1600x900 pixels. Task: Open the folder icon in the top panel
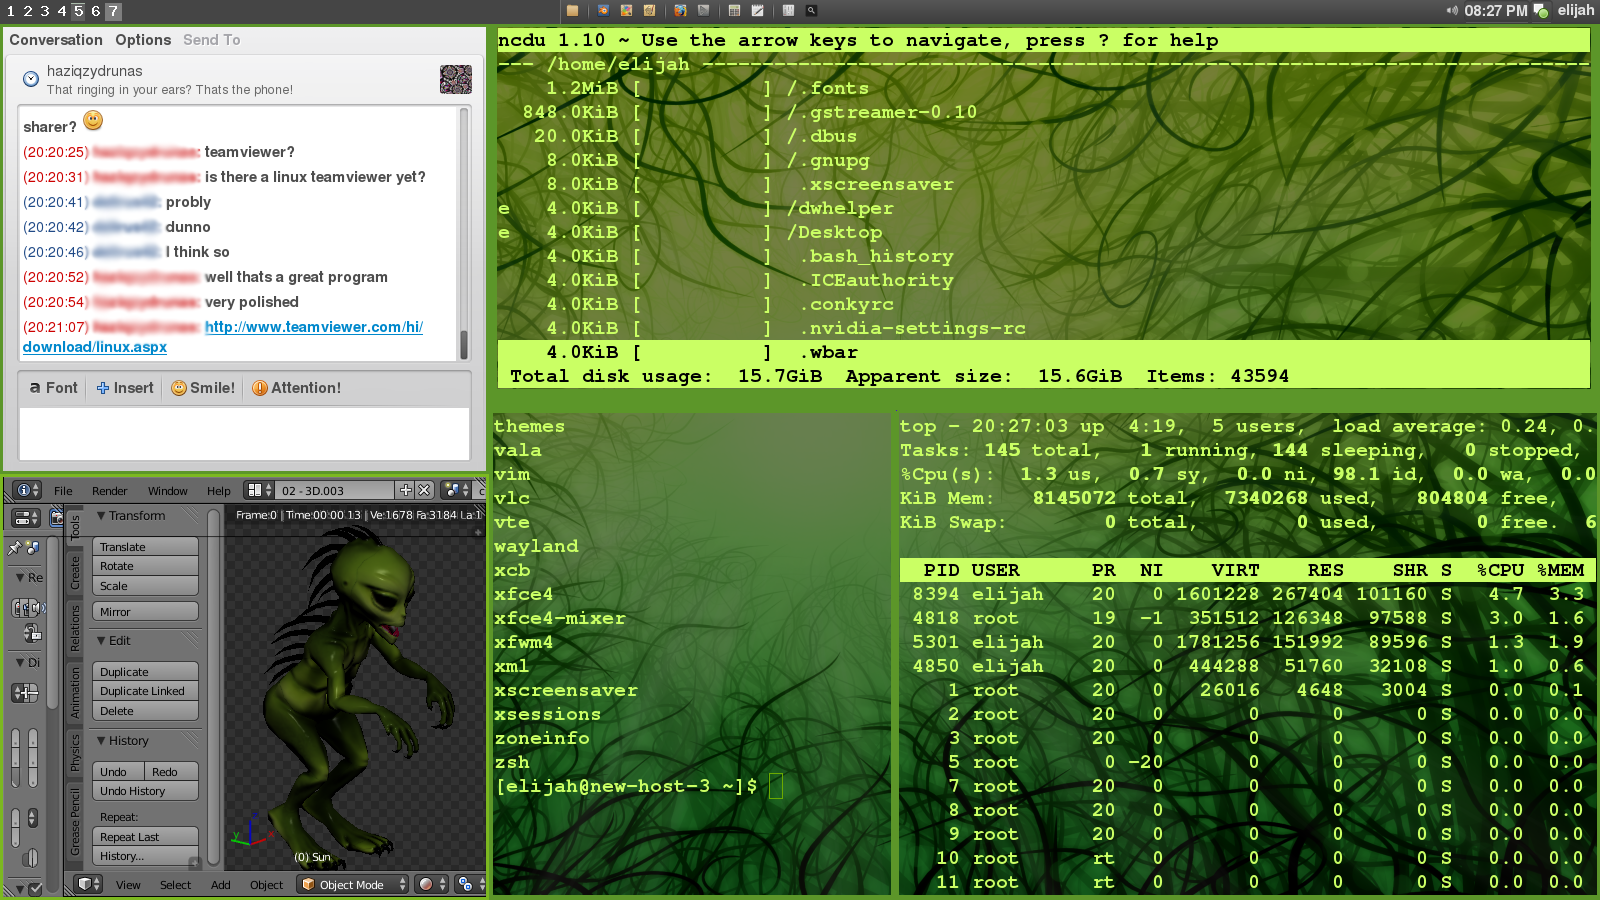[x=572, y=11]
